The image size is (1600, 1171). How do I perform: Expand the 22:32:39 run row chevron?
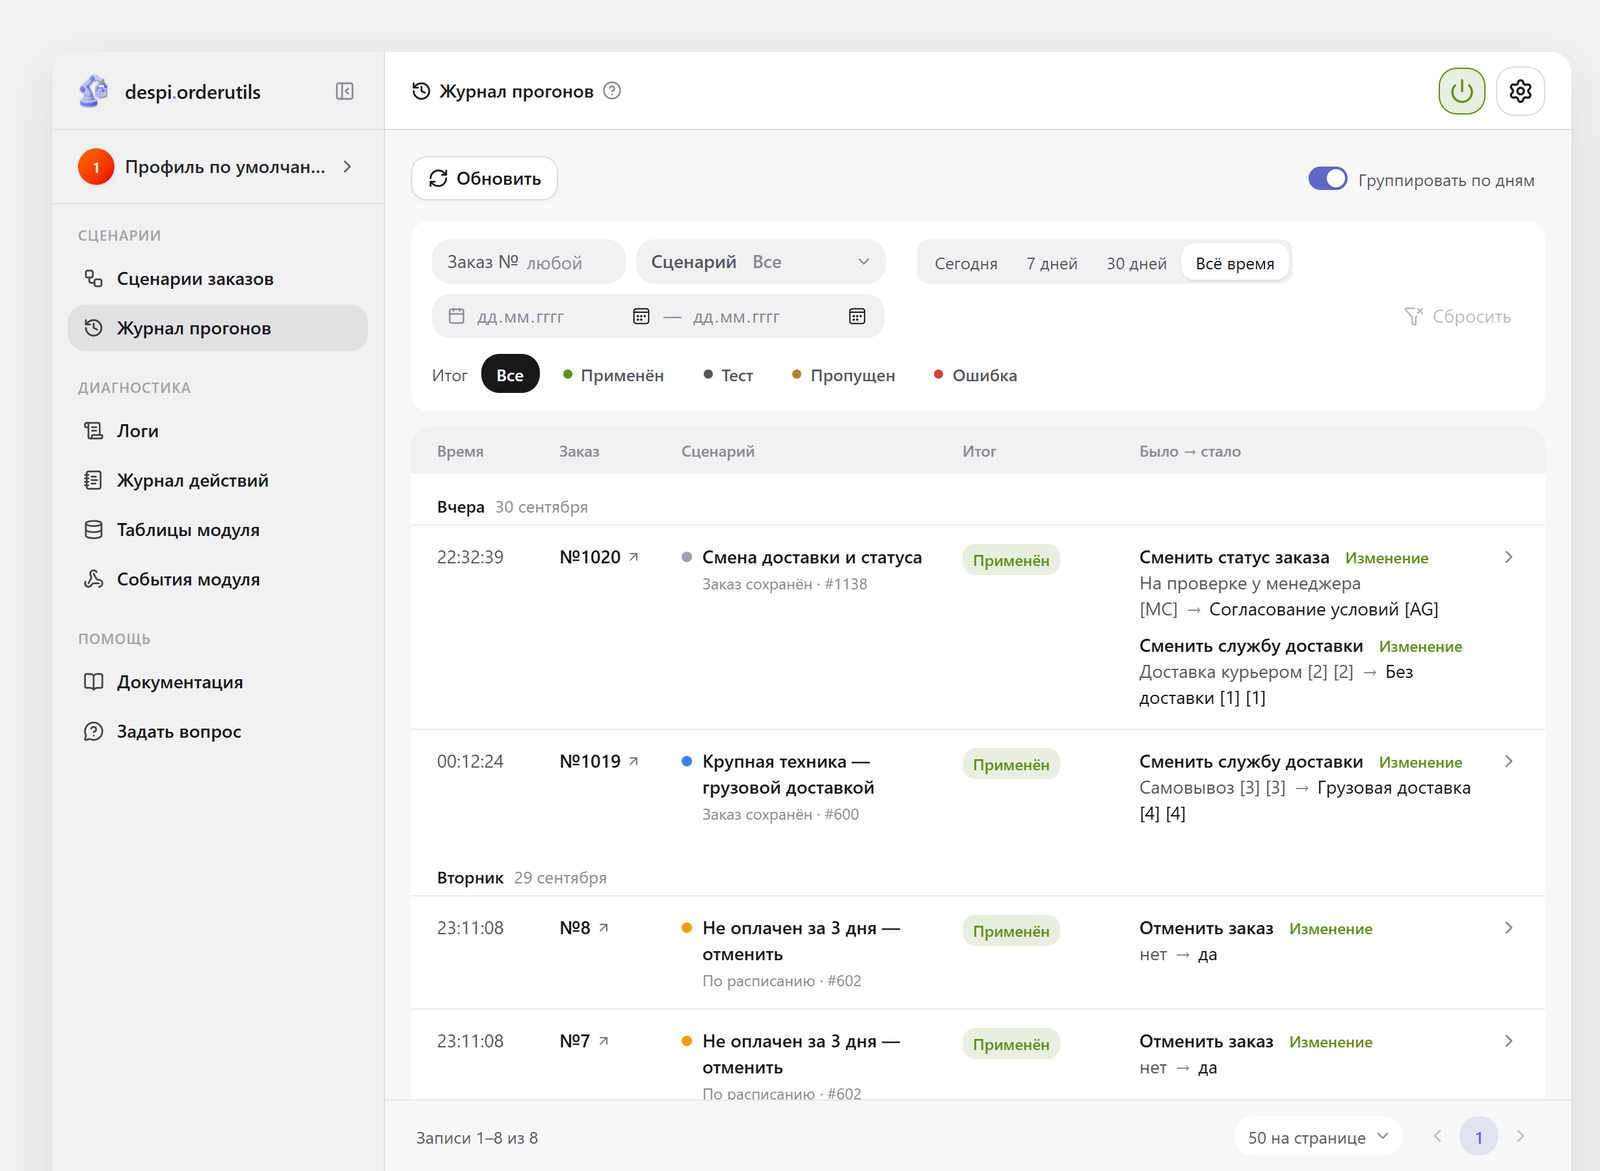[x=1509, y=557]
